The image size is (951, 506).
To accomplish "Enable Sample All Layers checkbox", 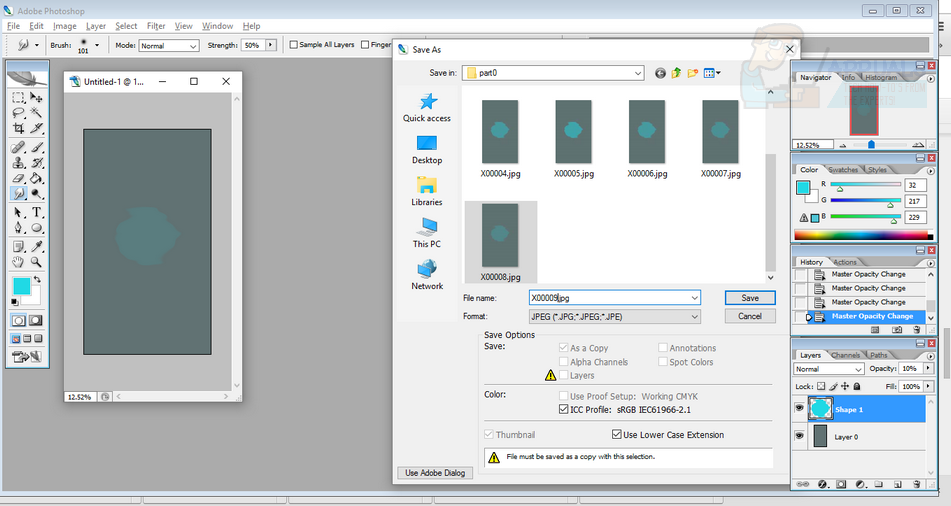I will pyautogui.click(x=294, y=45).
